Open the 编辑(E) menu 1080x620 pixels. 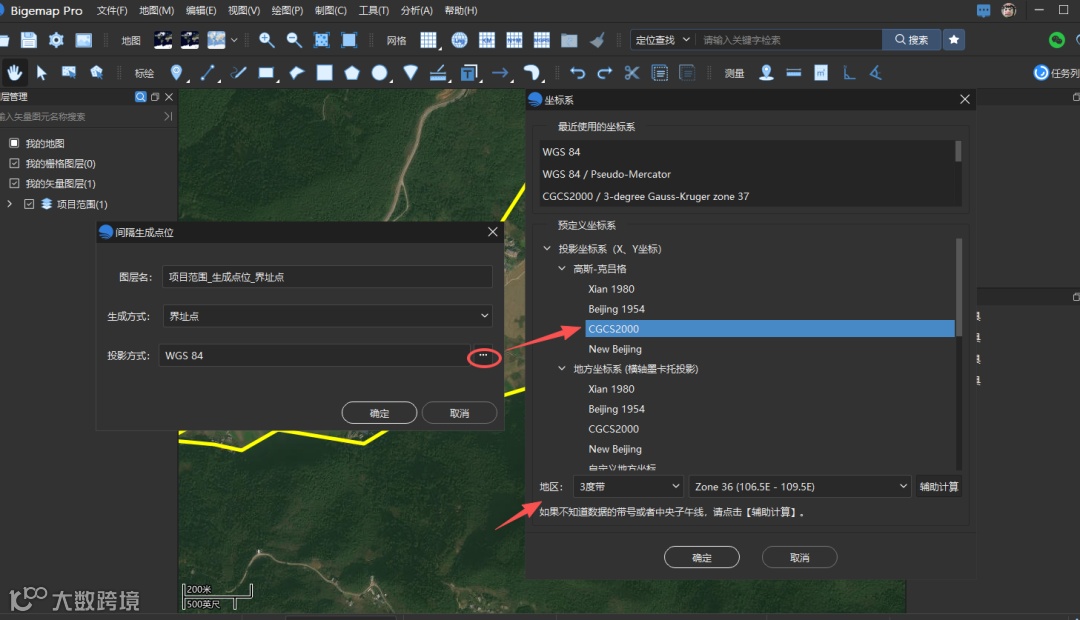tap(200, 10)
